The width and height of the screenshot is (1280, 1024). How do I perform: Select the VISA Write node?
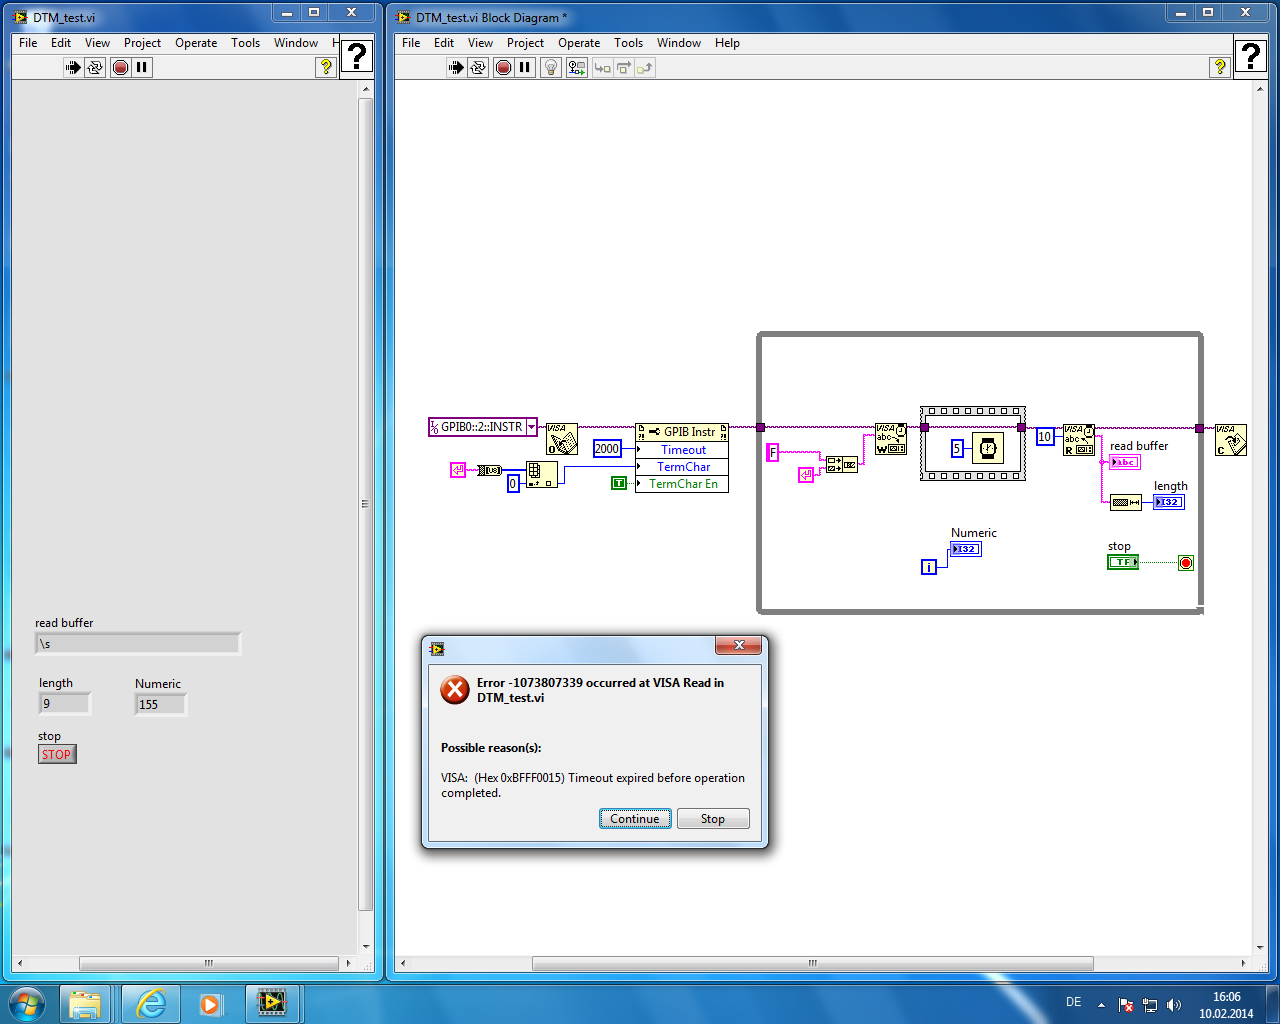click(x=891, y=439)
